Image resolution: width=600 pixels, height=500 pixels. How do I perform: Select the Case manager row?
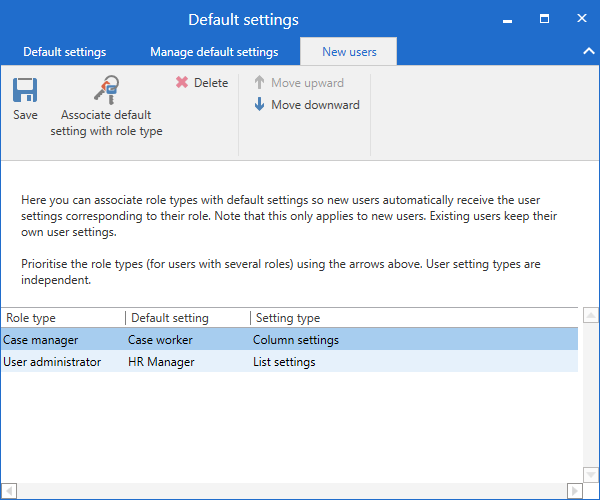(x=41, y=340)
